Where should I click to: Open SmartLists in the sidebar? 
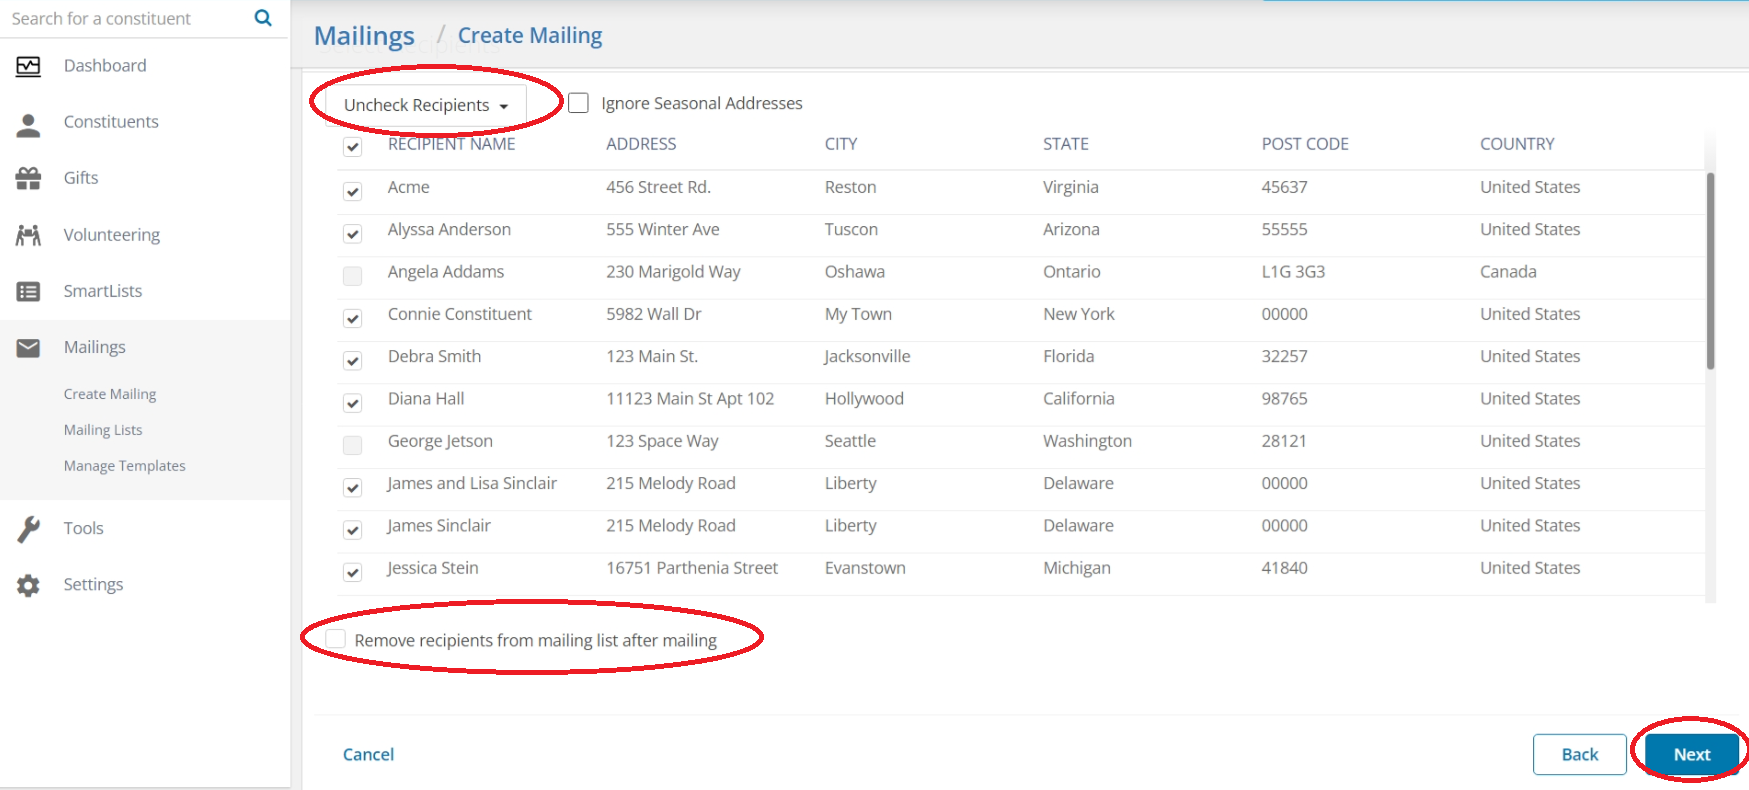(103, 290)
